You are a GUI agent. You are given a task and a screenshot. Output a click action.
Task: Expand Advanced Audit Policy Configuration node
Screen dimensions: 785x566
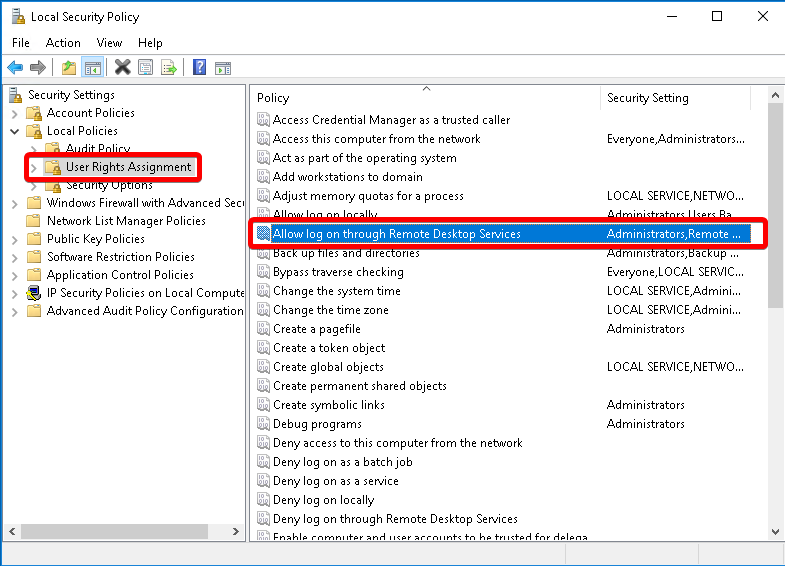(x=15, y=311)
